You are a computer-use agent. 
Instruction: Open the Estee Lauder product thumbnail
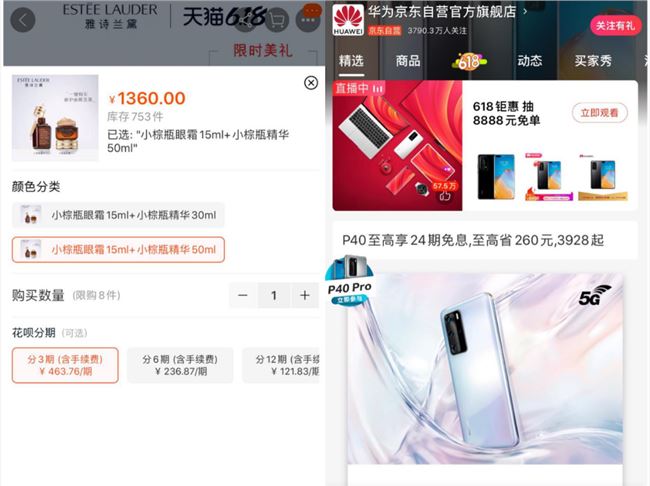click(55, 118)
